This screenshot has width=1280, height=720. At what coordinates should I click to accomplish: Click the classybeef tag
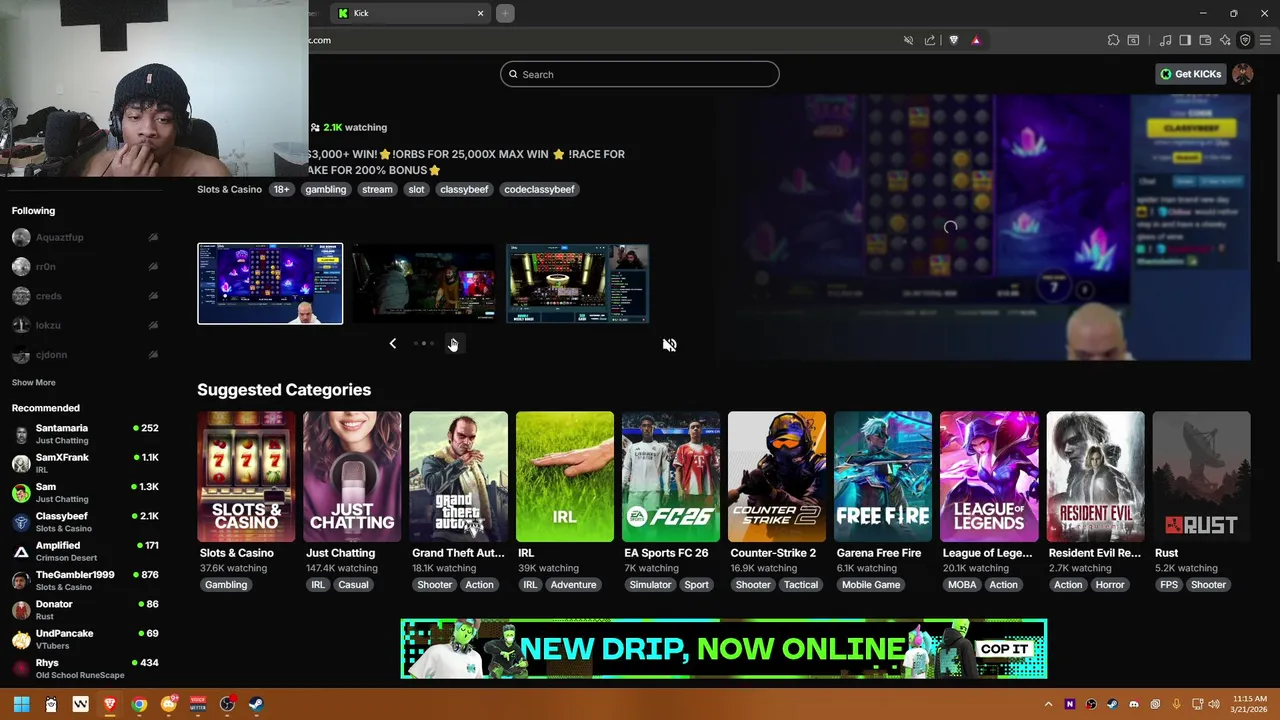click(464, 189)
